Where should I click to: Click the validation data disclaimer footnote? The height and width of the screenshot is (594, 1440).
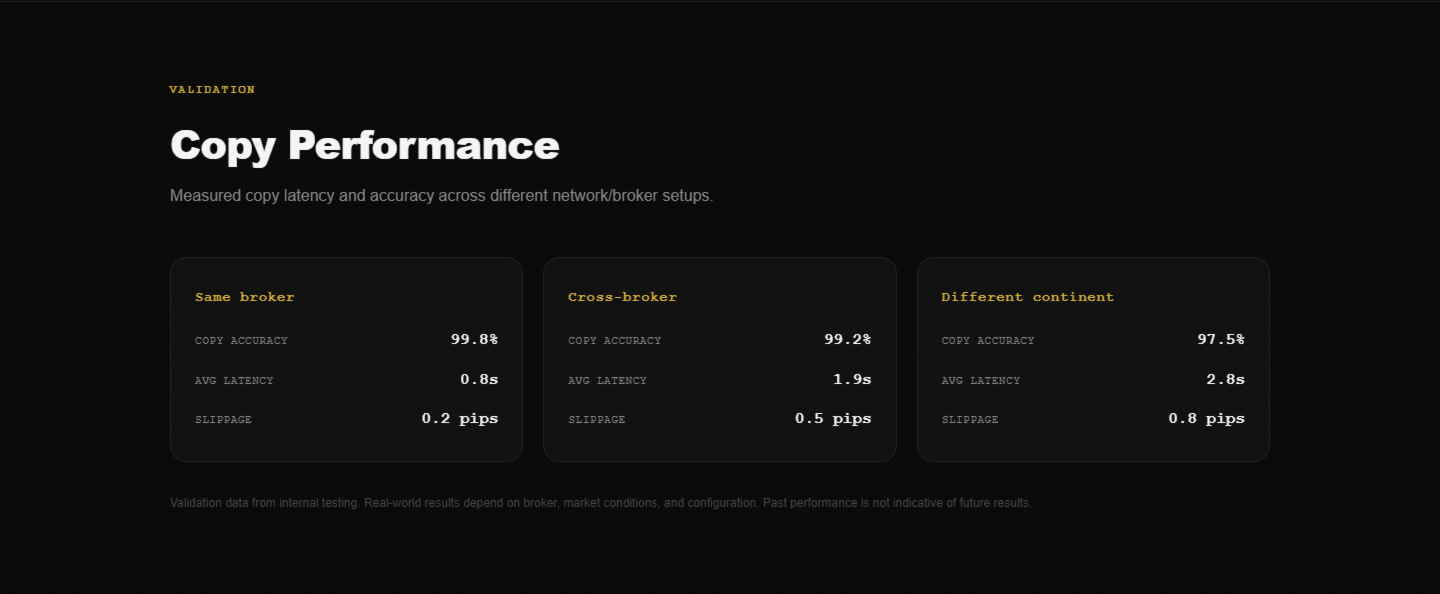coord(600,503)
